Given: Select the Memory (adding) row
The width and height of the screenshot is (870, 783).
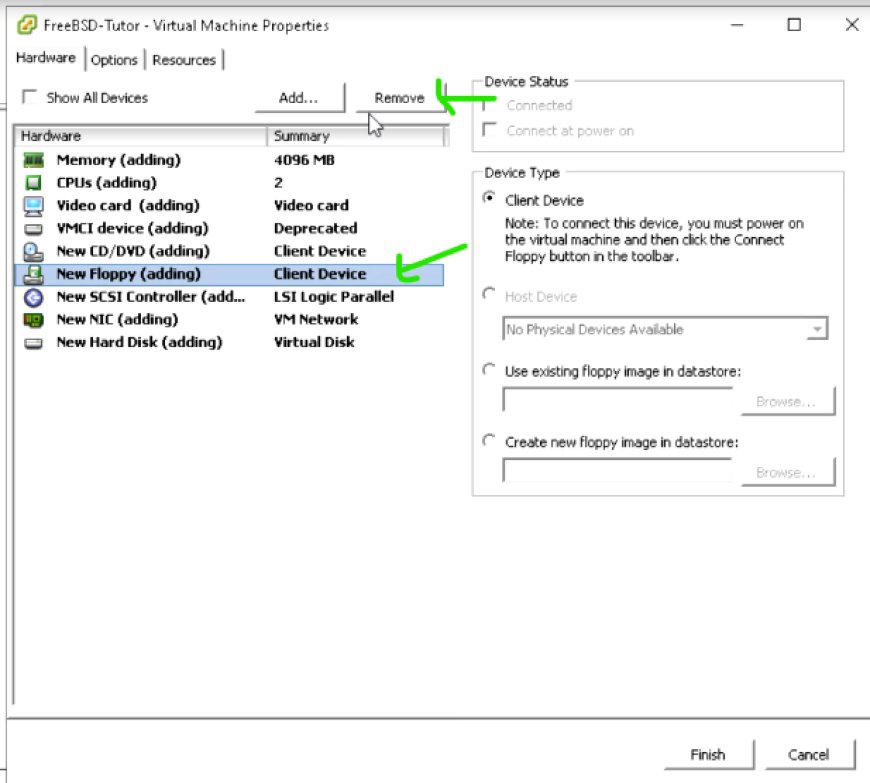Looking at the screenshot, I should point(229,160).
